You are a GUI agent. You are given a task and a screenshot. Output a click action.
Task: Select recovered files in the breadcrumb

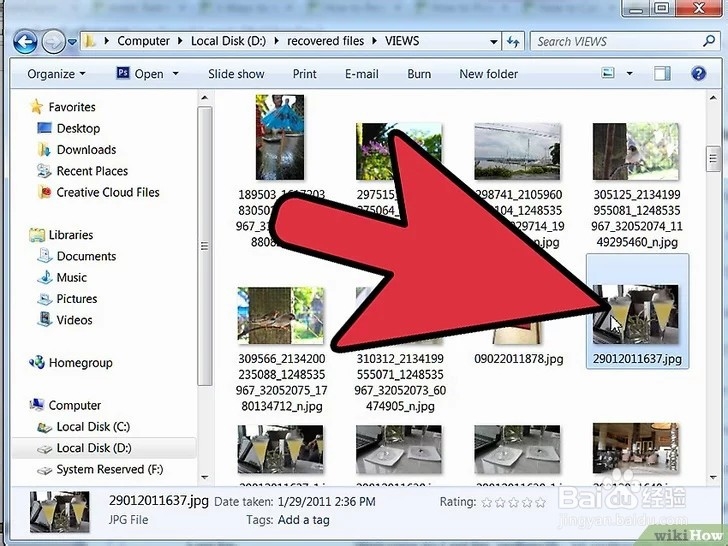[325, 41]
